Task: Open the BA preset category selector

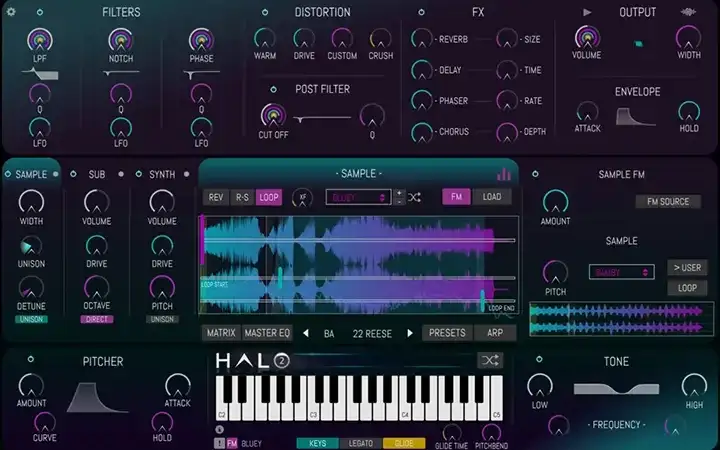Action: tap(329, 334)
